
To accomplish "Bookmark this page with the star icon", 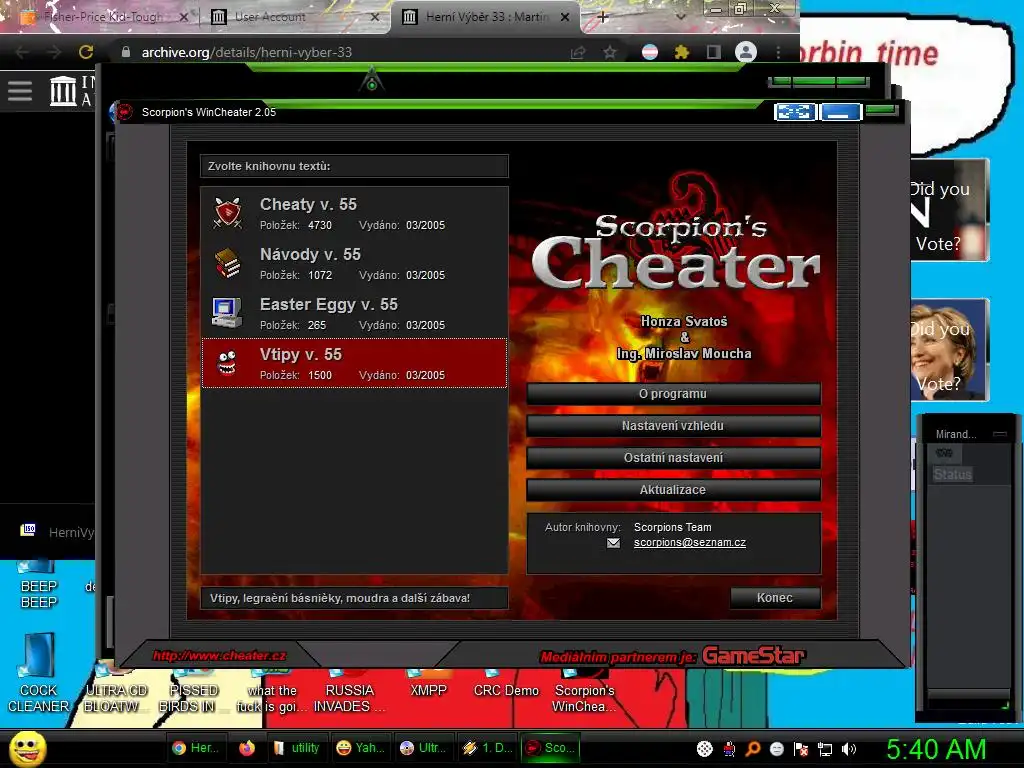I will [610, 52].
